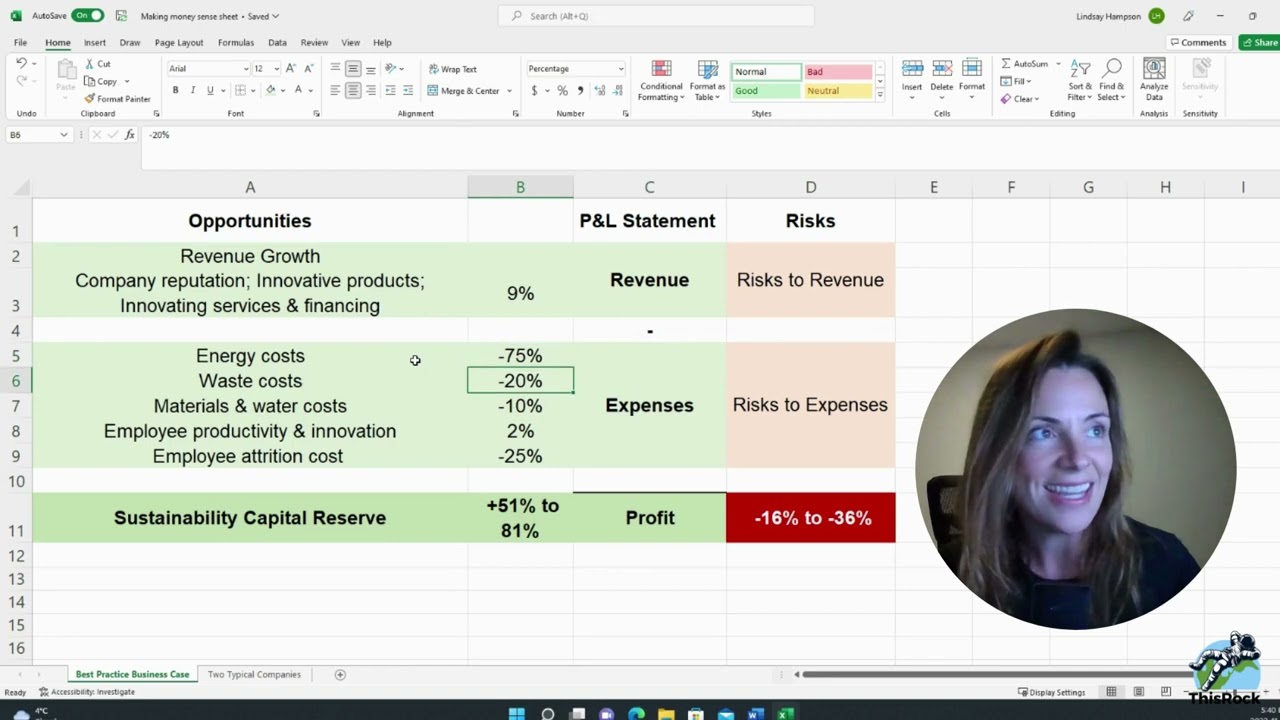Click the Cut scissors icon
The height and width of the screenshot is (720, 1280).
pos(90,64)
